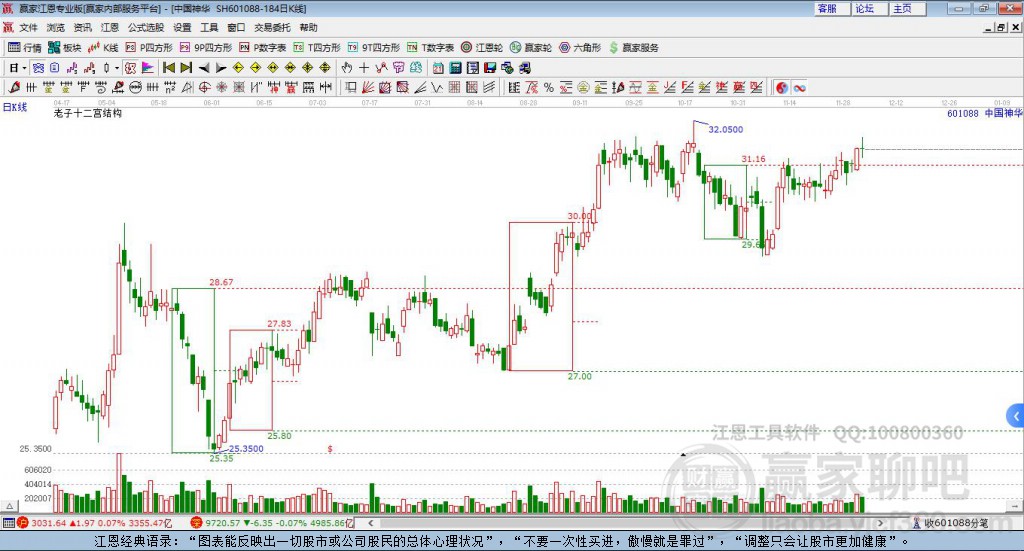Click the Shenzhen index 9720.57 status
This screenshot has height=551, width=1024.
coord(272,523)
